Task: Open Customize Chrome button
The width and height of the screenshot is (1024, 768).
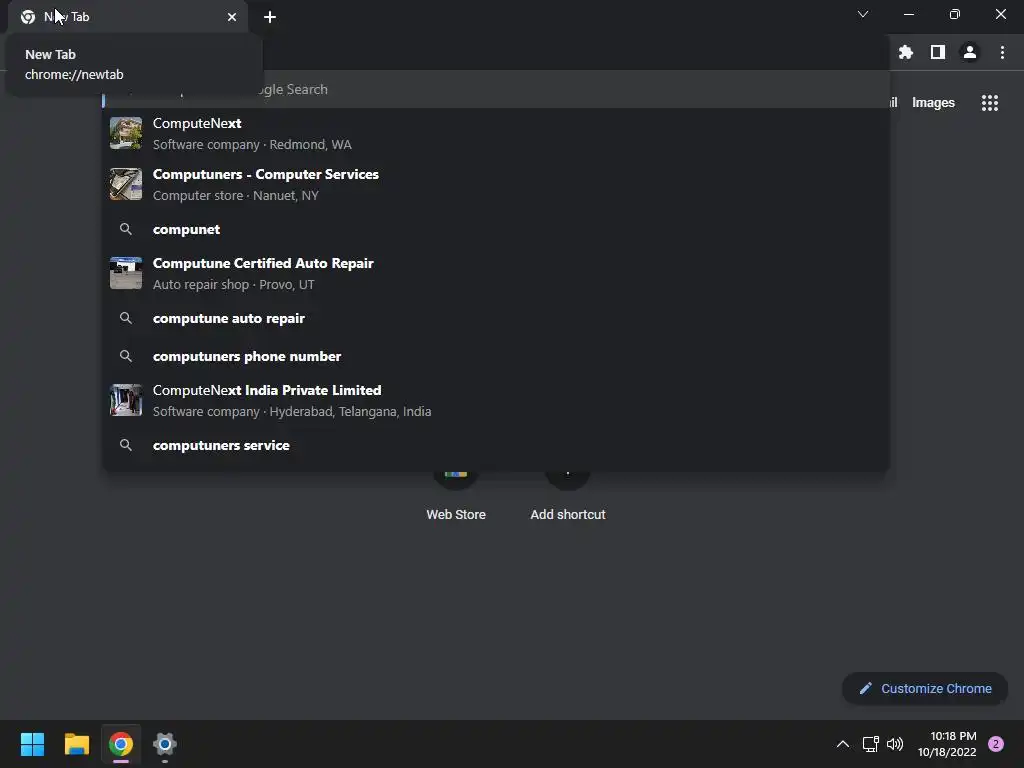Action: pos(925,688)
